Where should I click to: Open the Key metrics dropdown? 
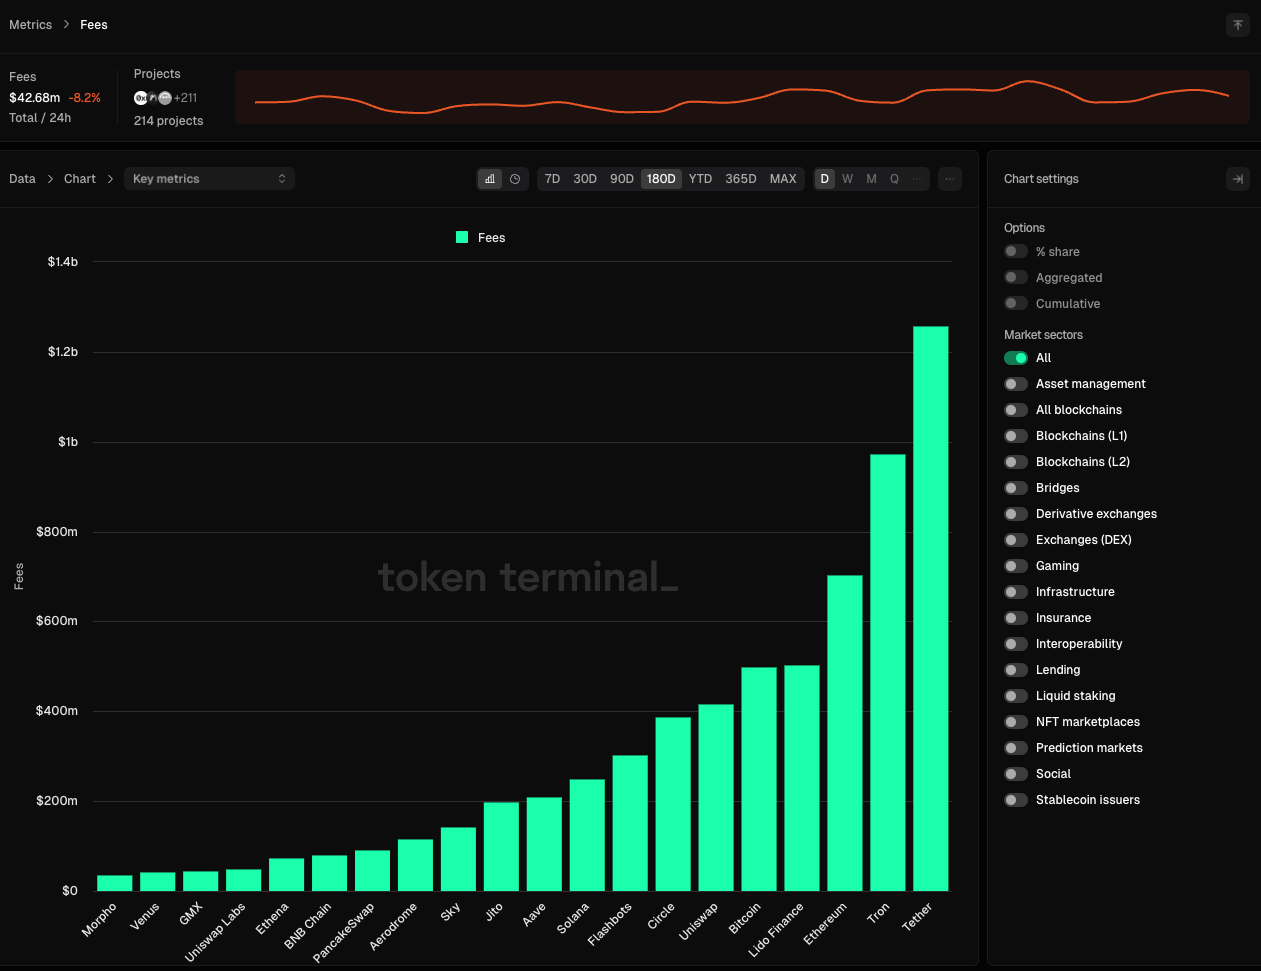click(209, 179)
